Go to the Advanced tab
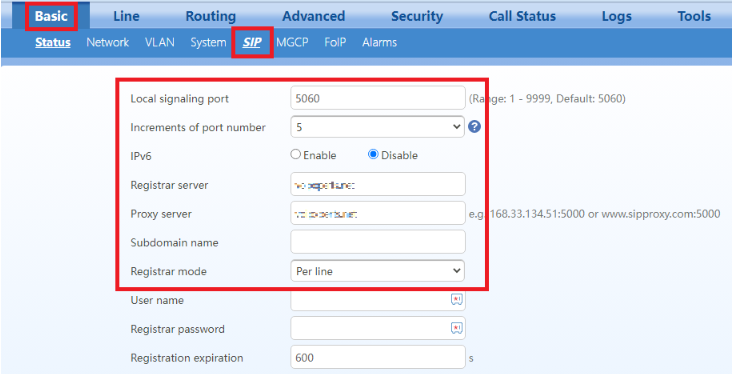 click(313, 16)
